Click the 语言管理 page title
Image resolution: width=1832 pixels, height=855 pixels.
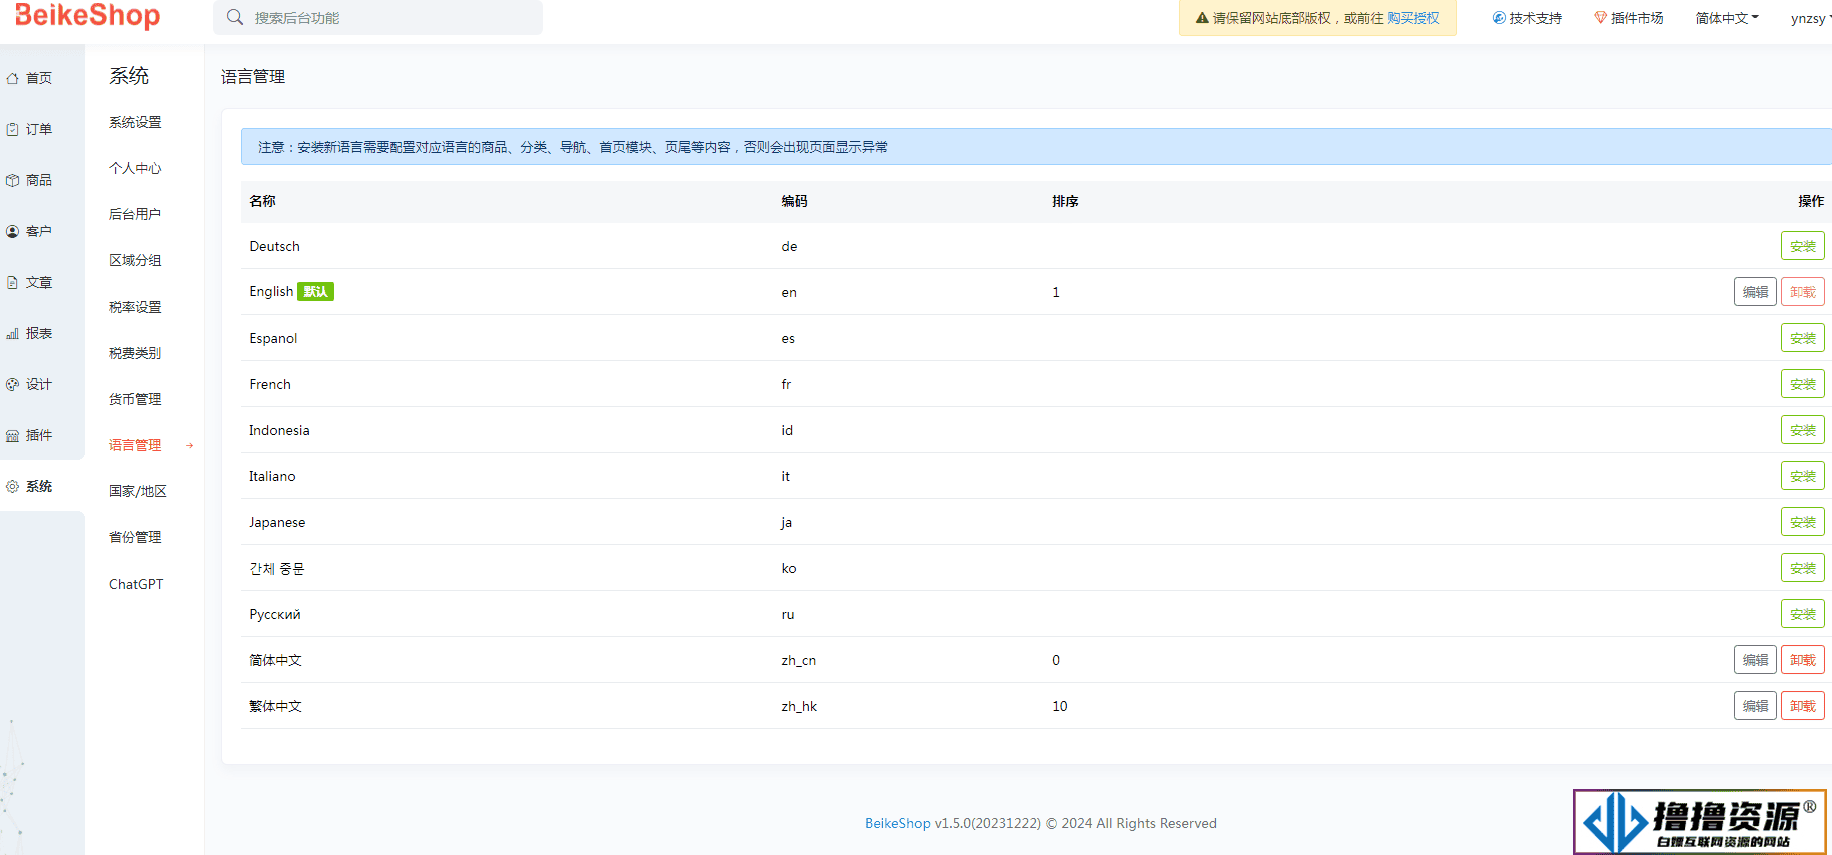pyautogui.click(x=253, y=77)
